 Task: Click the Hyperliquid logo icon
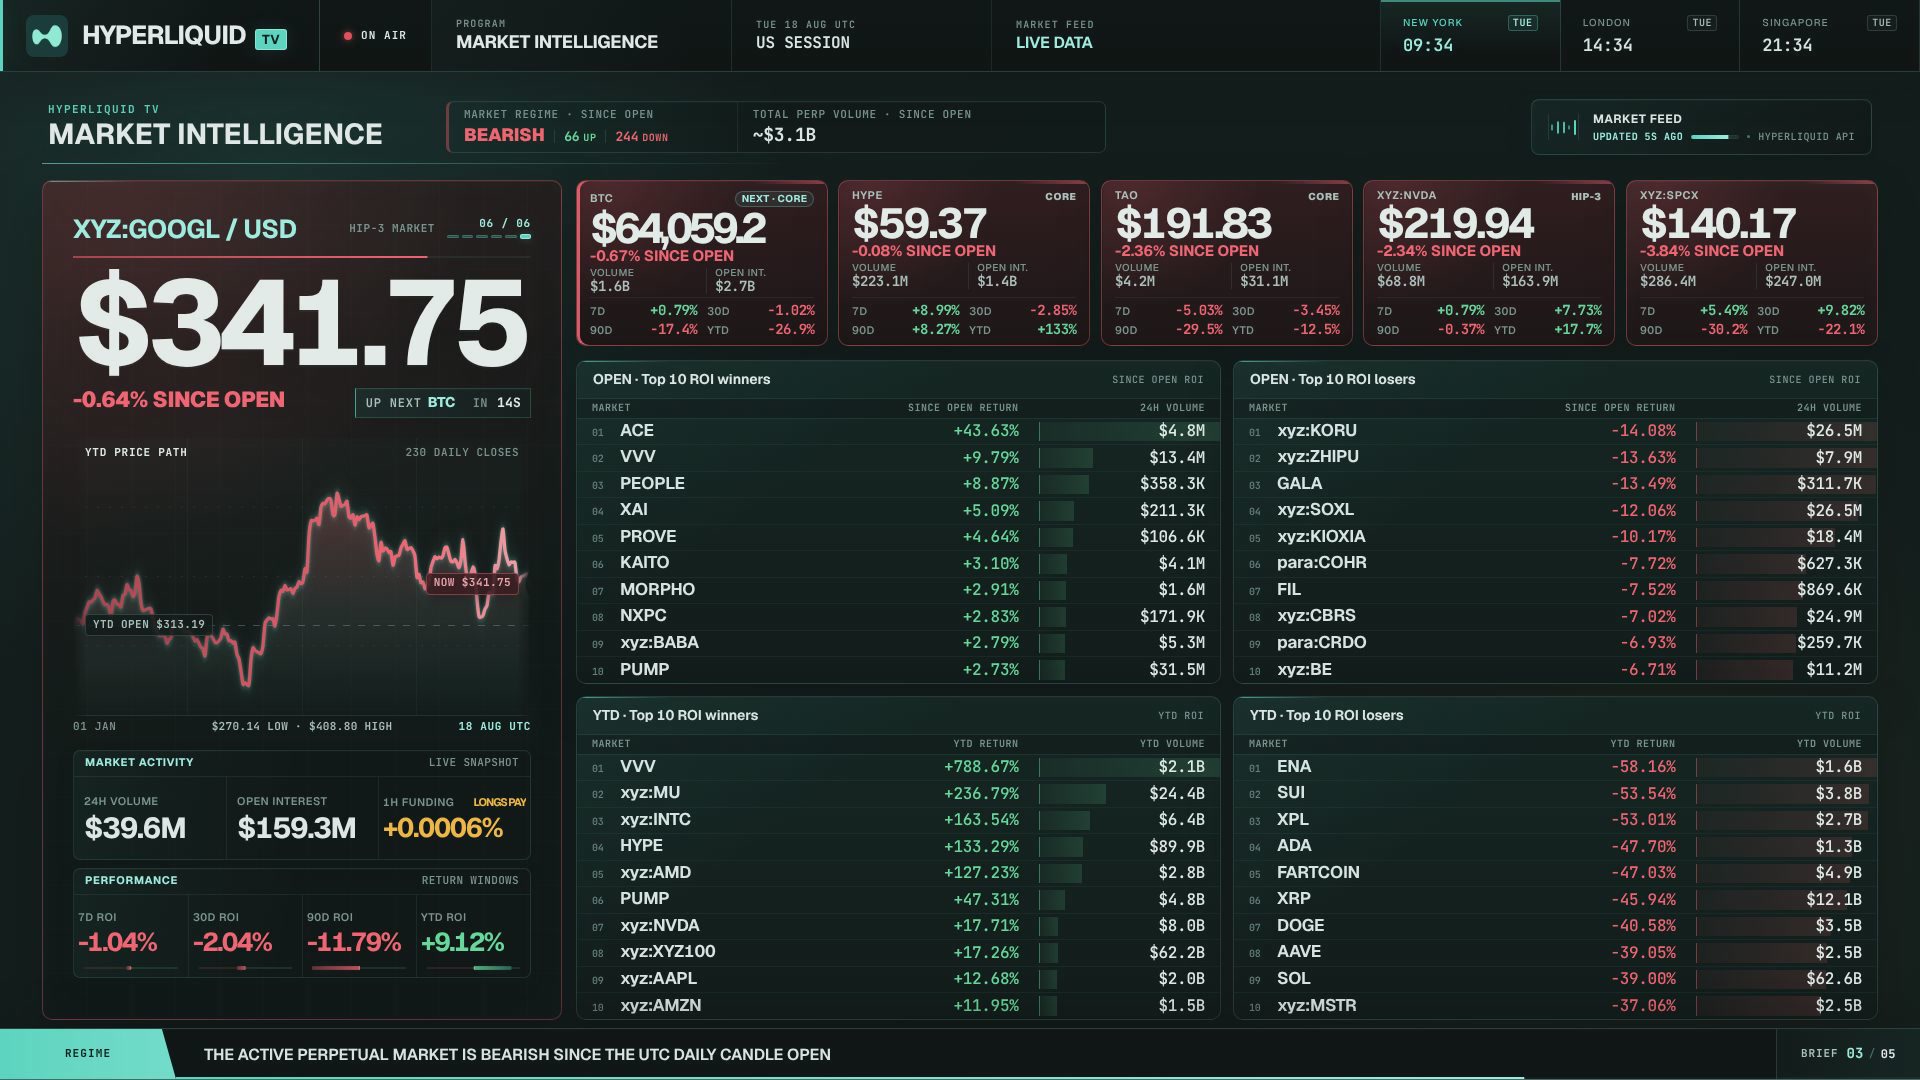[x=47, y=36]
